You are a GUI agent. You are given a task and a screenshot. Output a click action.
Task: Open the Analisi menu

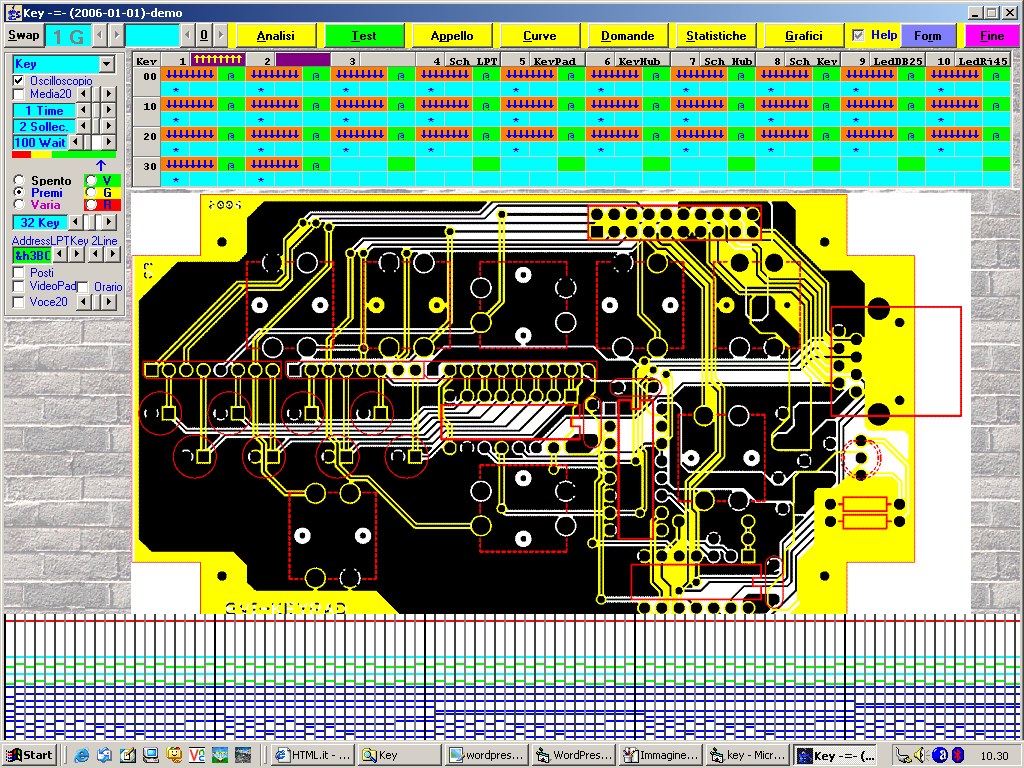pyautogui.click(x=275, y=36)
